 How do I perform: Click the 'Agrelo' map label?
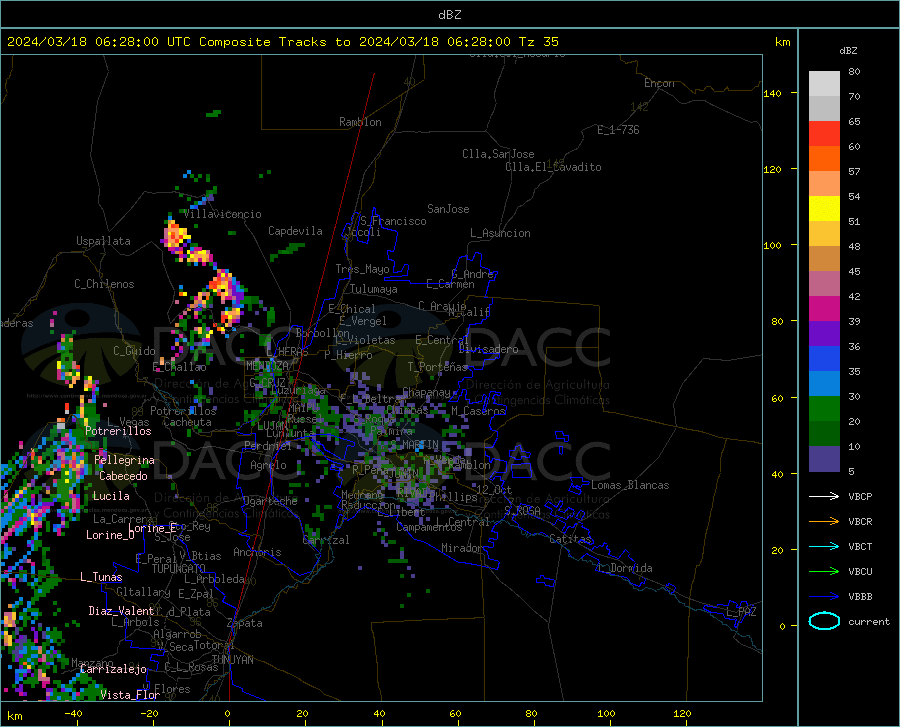[268, 465]
